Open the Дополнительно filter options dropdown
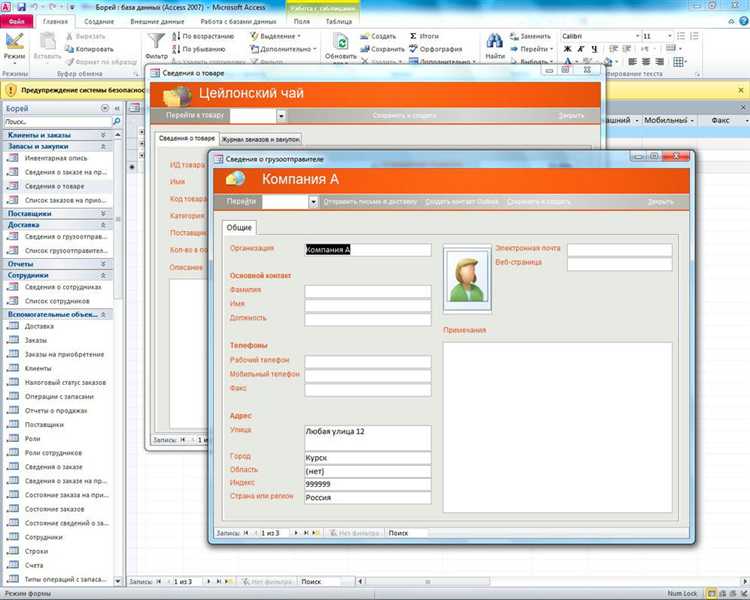750x600 pixels. (x=283, y=49)
